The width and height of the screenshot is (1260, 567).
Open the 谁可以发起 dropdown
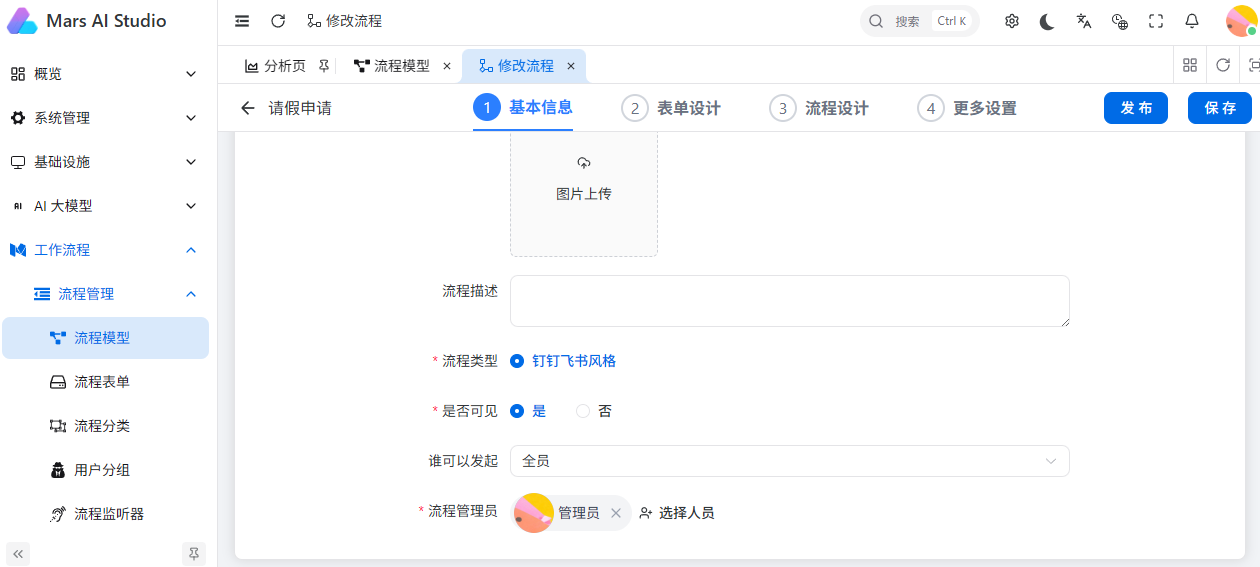click(x=790, y=461)
